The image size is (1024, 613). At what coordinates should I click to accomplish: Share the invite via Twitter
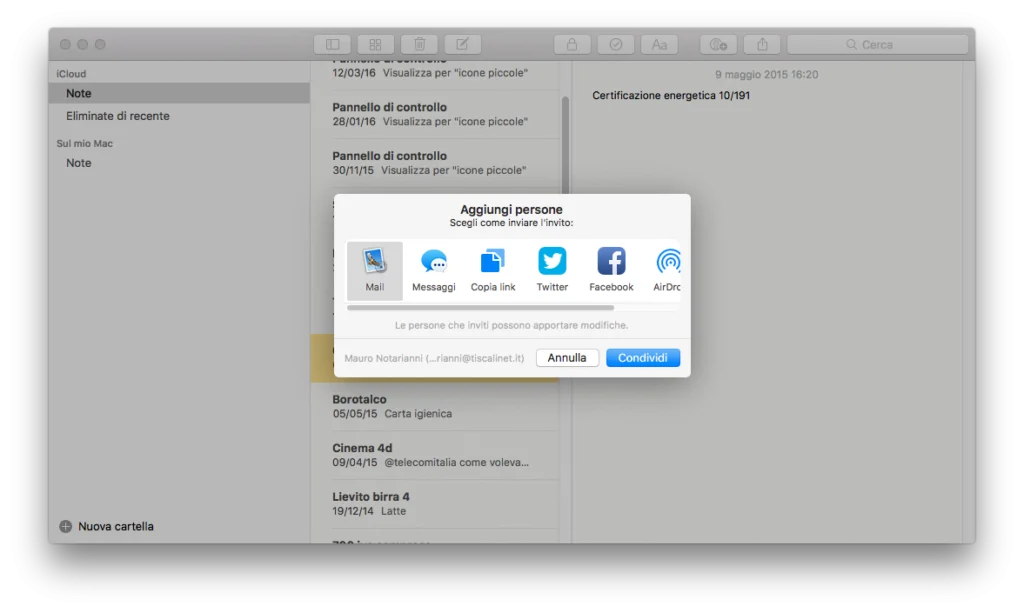point(551,268)
